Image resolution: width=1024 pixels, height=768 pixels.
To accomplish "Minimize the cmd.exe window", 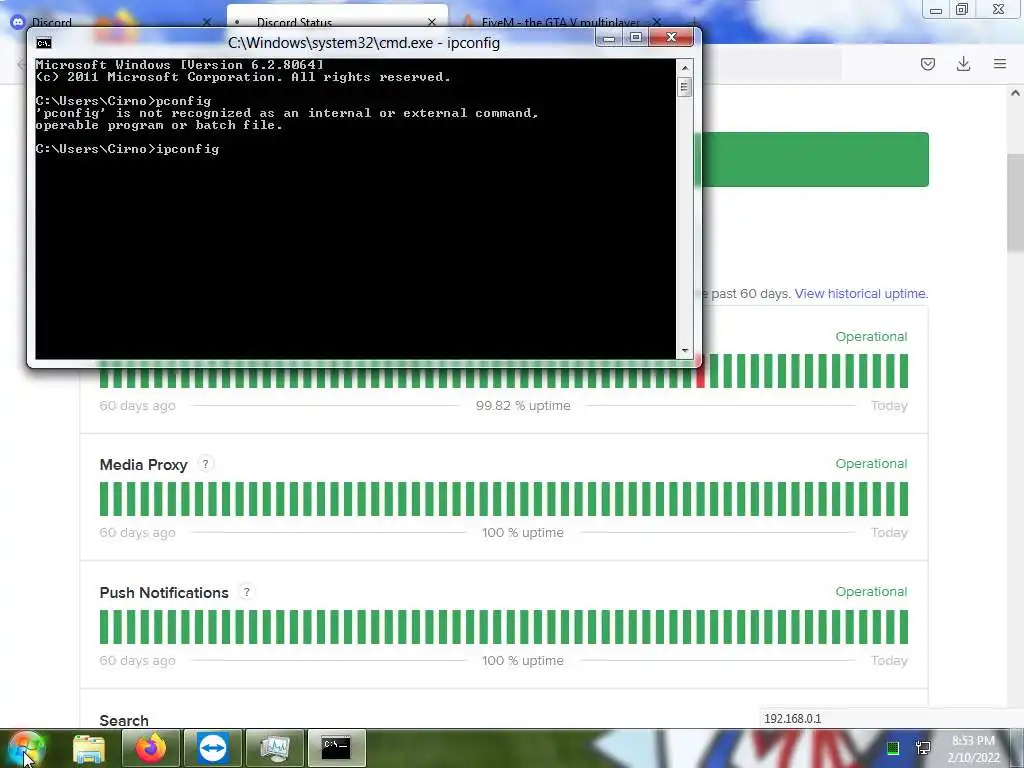I will pyautogui.click(x=609, y=38).
